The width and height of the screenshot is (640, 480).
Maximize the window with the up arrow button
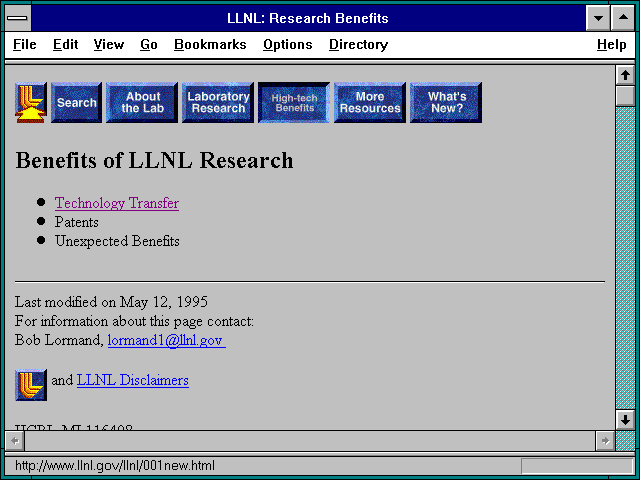pos(623,18)
